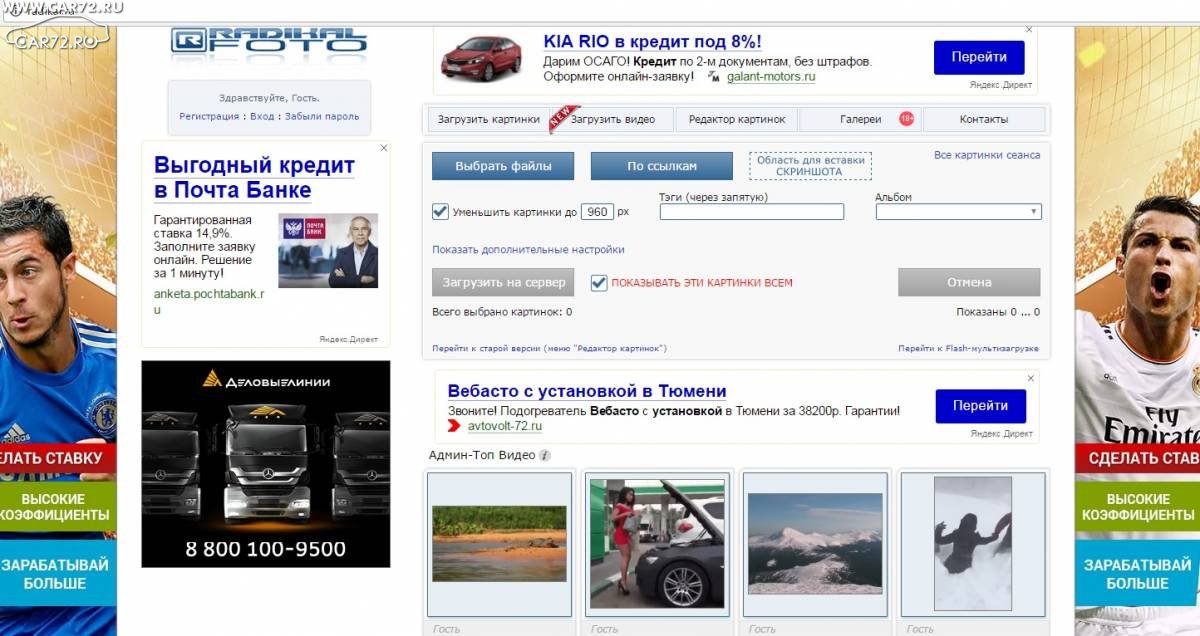The width and height of the screenshot is (1200, 636).
Task: Open the snow silhouette video thumbnail
Action: (x=973, y=544)
